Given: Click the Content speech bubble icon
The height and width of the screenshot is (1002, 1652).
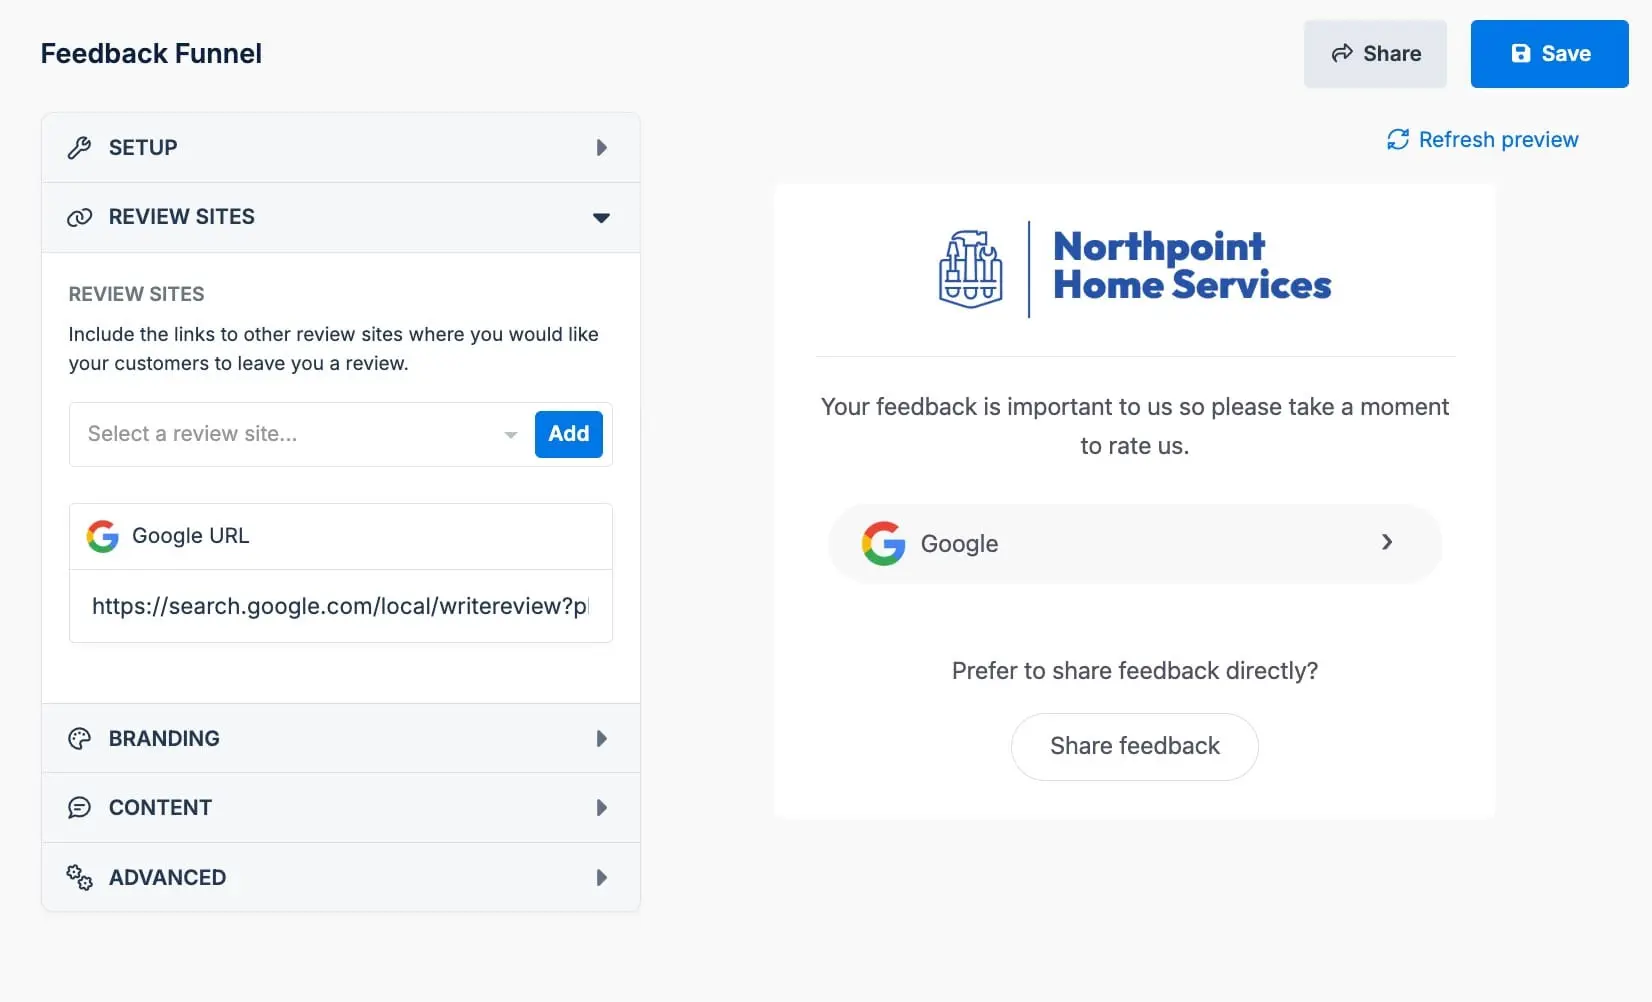Looking at the screenshot, I should pyautogui.click(x=79, y=808).
